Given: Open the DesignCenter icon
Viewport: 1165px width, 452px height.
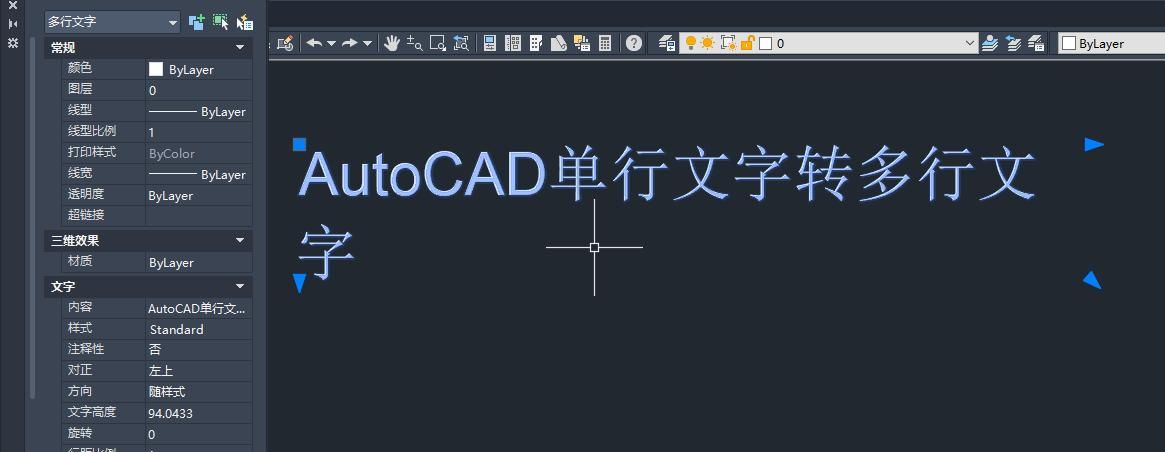Looking at the screenshot, I should pyautogui.click(x=513, y=43).
